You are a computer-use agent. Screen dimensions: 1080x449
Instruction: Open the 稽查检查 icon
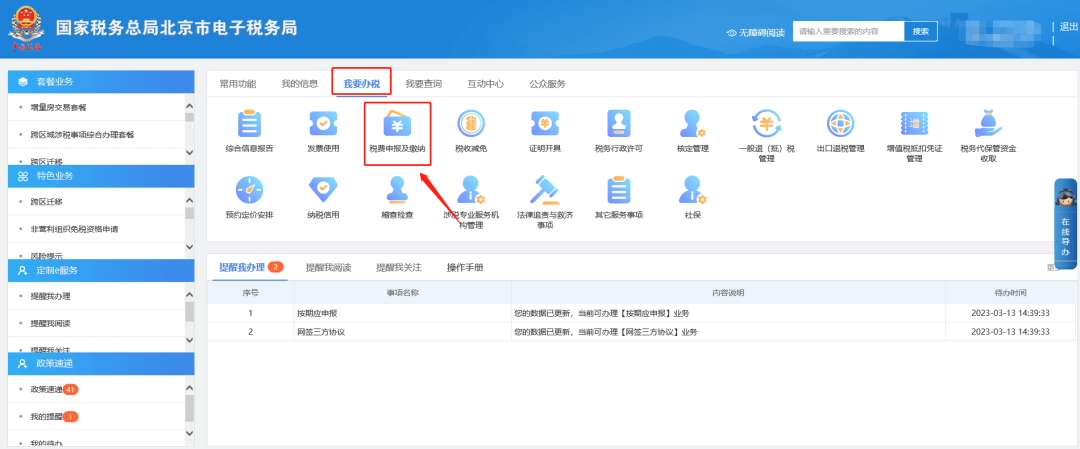click(397, 191)
